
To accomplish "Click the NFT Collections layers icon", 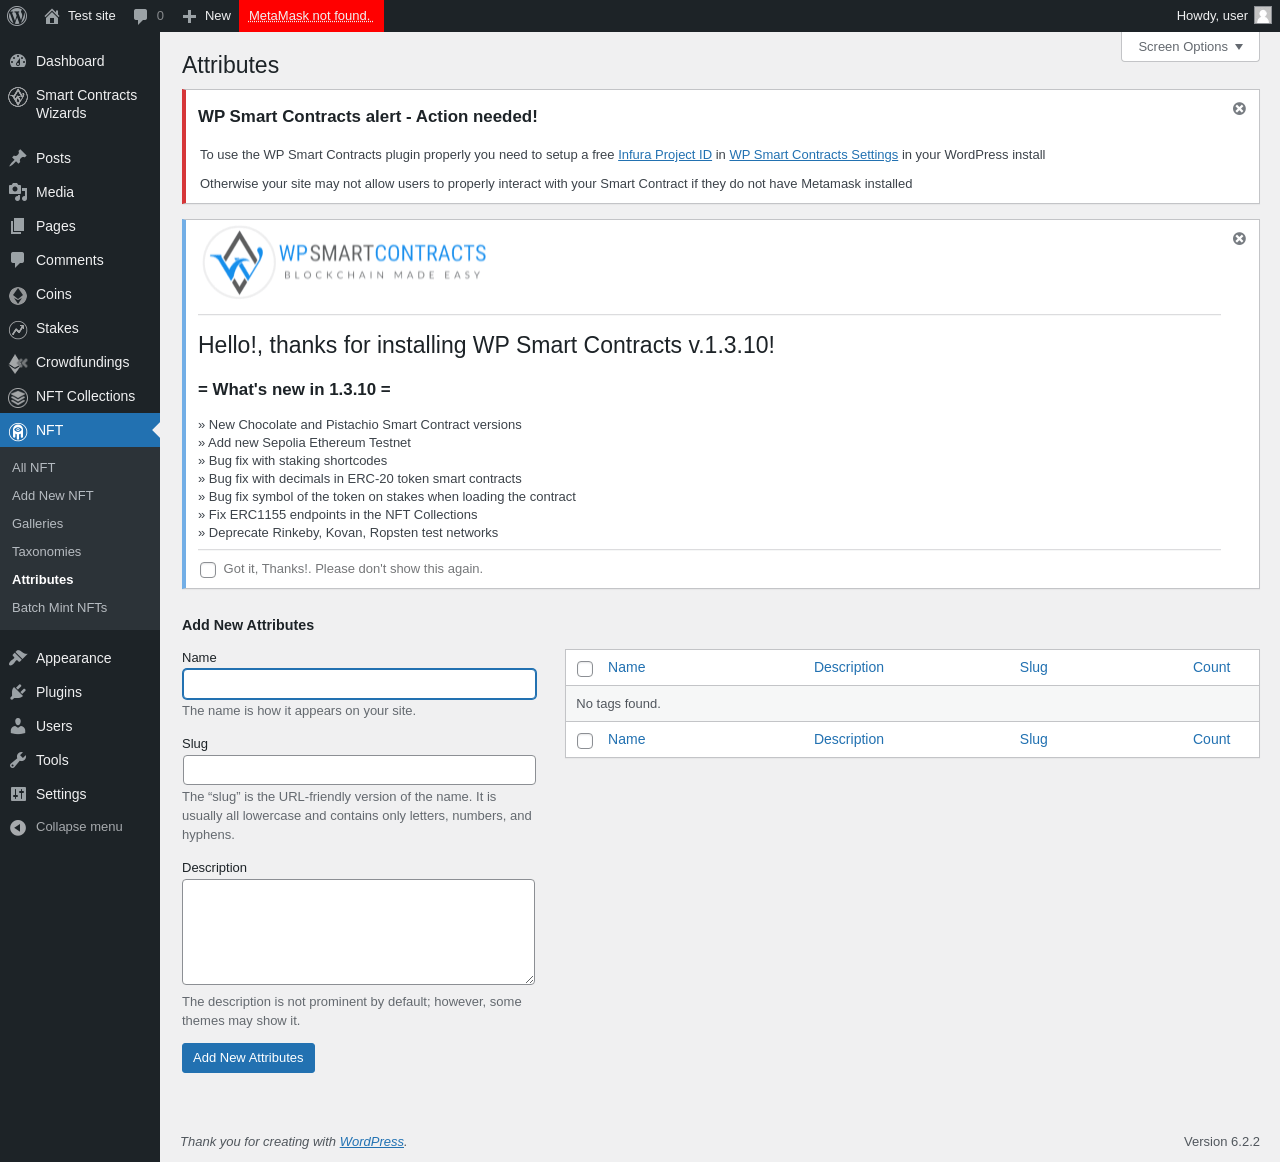I will coord(18,397).
